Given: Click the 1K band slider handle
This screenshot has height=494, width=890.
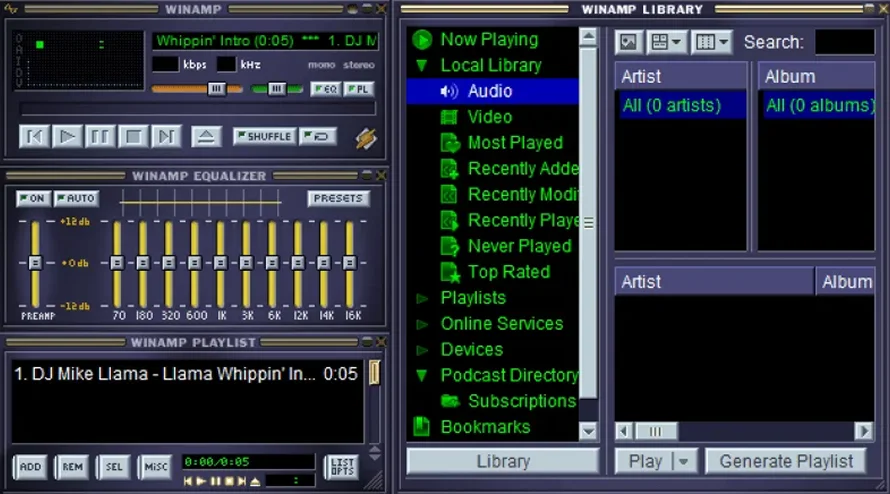Looking at the screenshot, I should tap(220, 263).
